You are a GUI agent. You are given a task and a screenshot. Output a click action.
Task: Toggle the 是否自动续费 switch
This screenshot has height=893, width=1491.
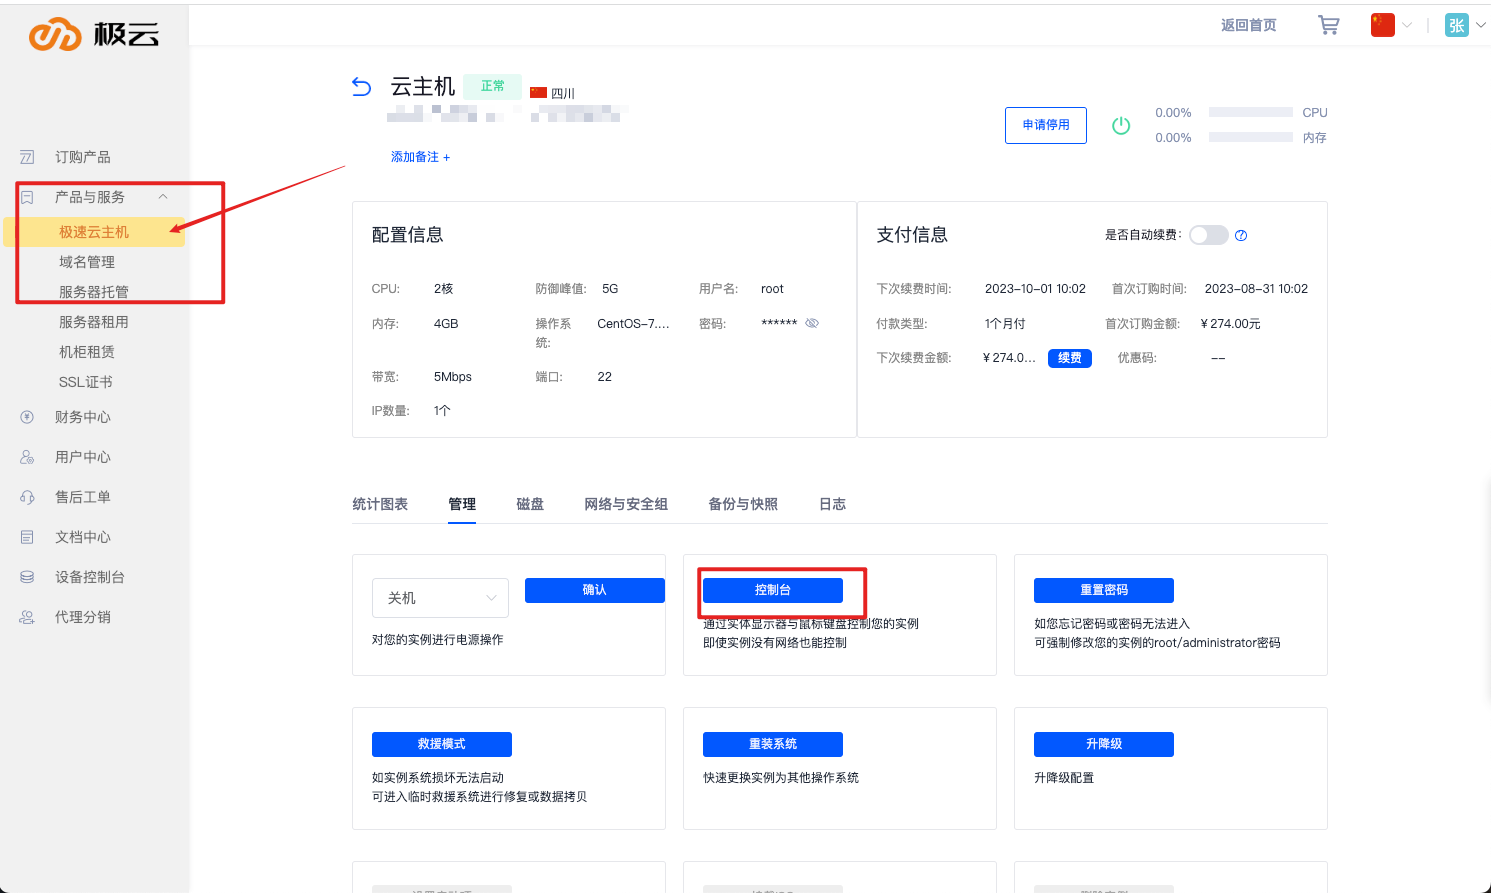(x=1208, y=235)
